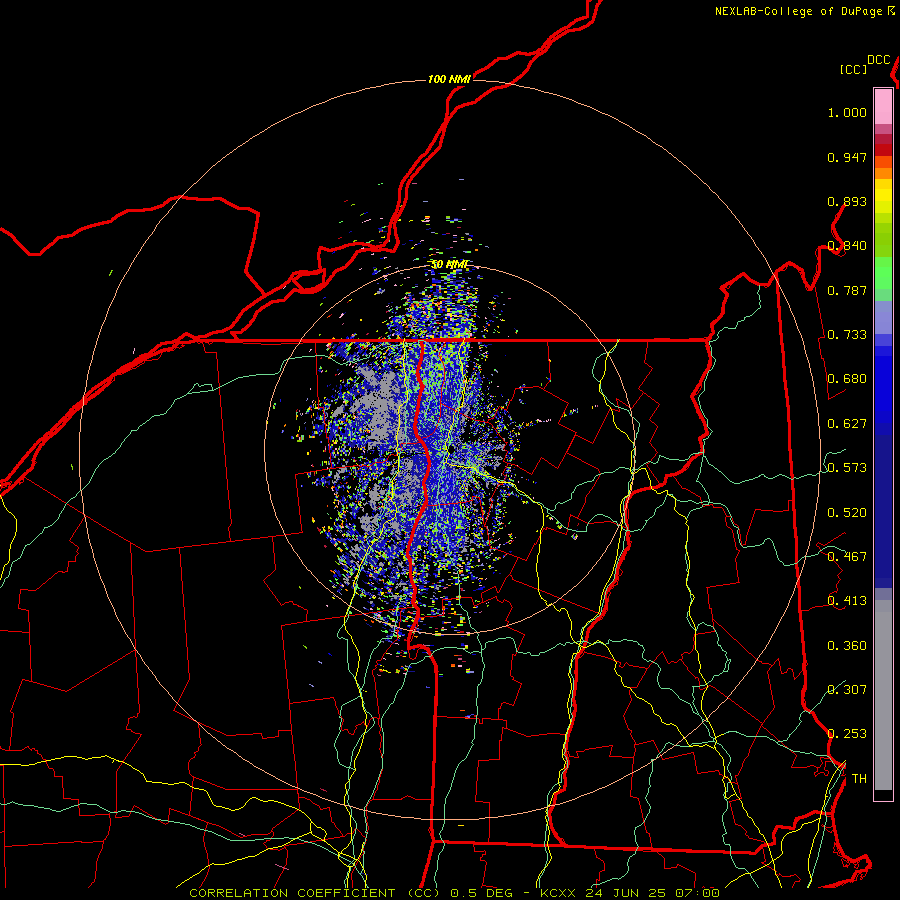Click the pink segment of the color bar
This screenshot has width=900, height=900.
[x=883, y=107]
